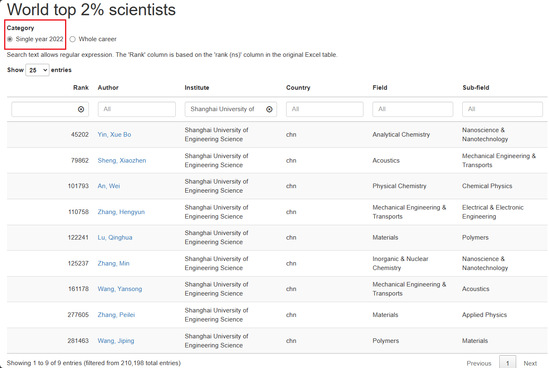Viewport: 549px width, 368px height.
Task: Open author link Sheng, Xiaozhen
Action: pyautogui.click(x=122, y=160)
